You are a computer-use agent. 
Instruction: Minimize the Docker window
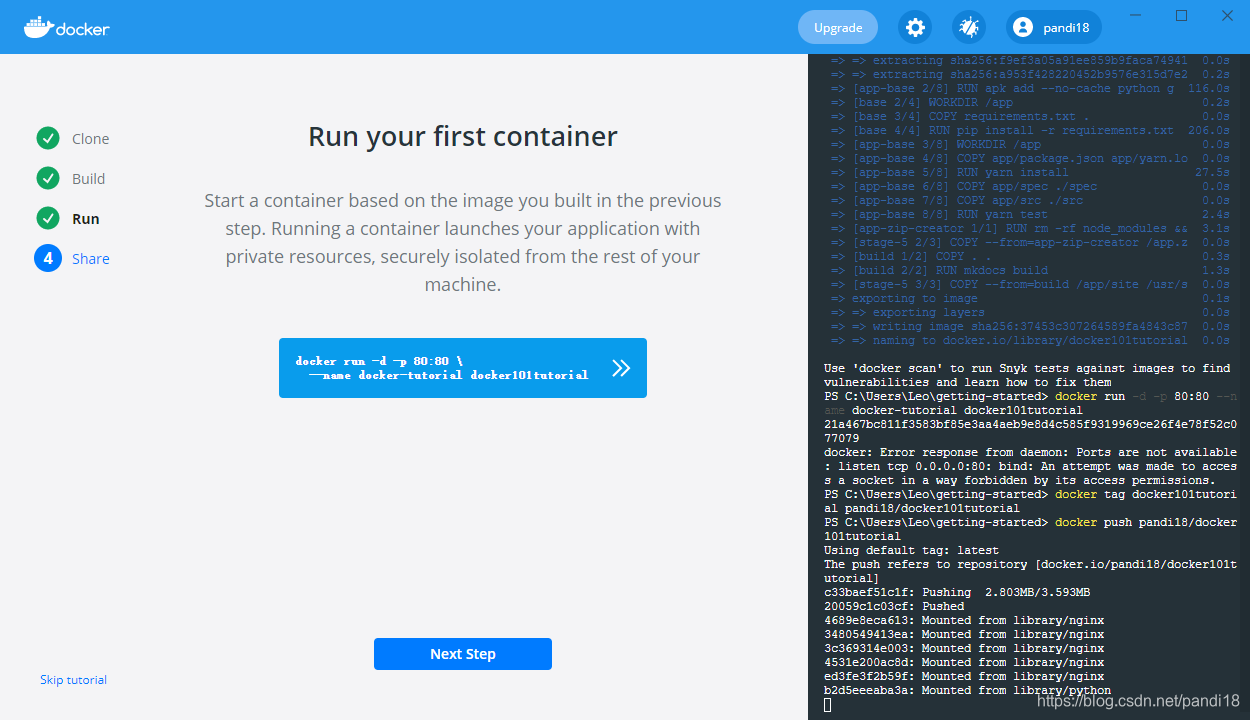tap(1135, 15)
